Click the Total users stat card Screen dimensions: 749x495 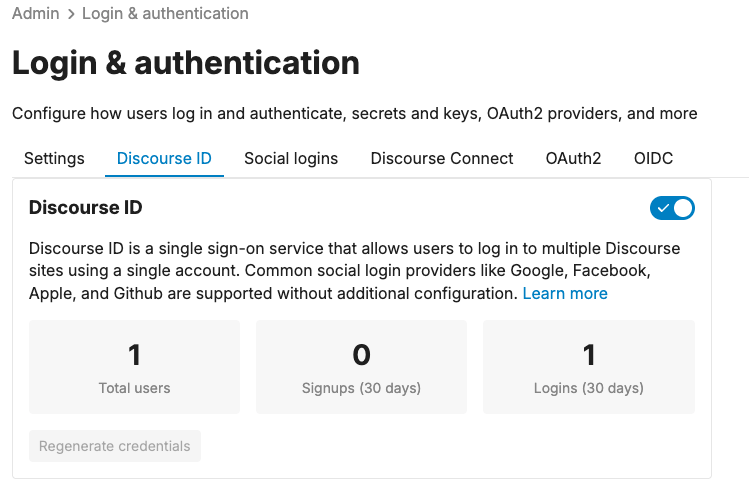pos(134,367)
